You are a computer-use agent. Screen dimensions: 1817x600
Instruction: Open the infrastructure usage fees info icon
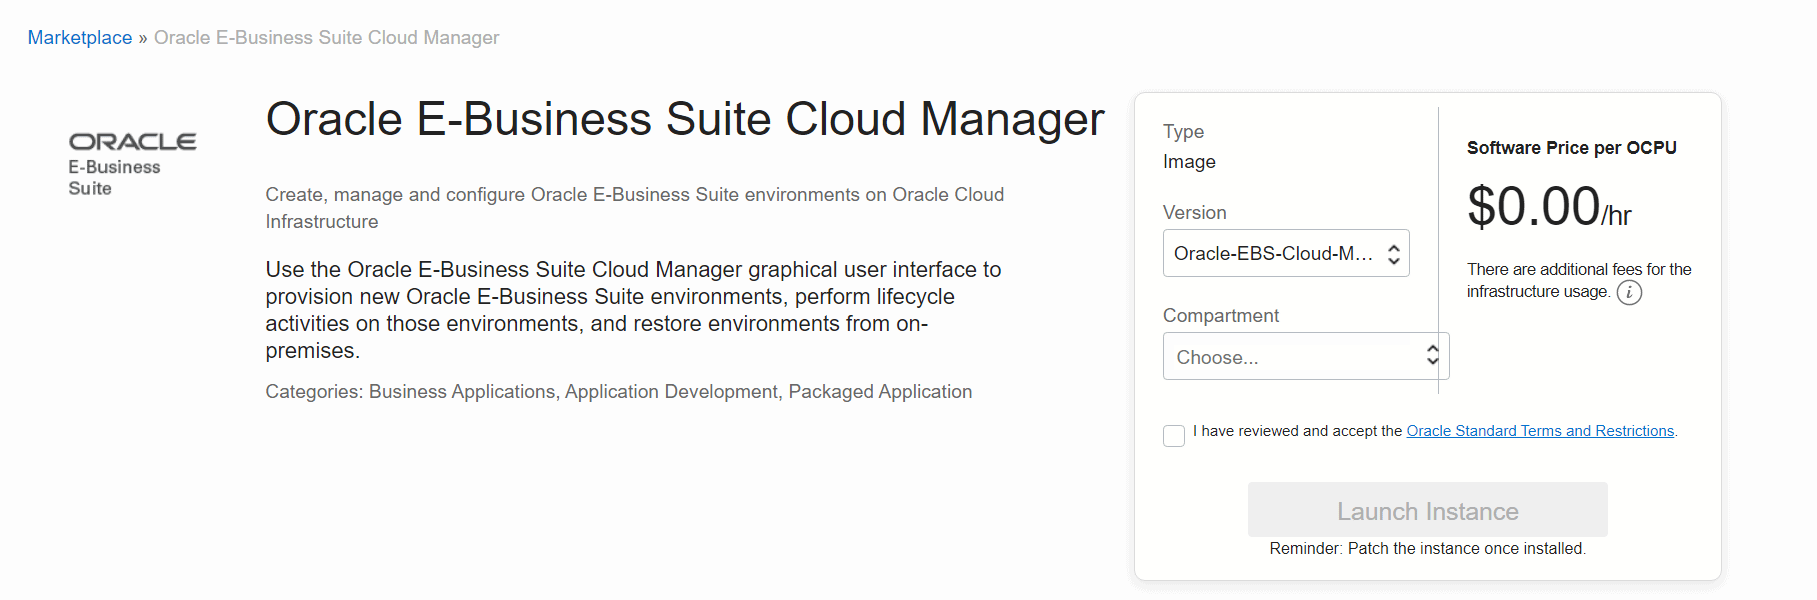tap(1629, 292)
